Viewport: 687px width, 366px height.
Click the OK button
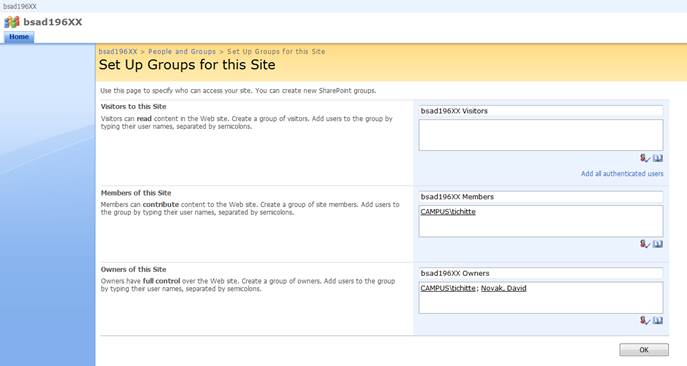tap(644, 350)
